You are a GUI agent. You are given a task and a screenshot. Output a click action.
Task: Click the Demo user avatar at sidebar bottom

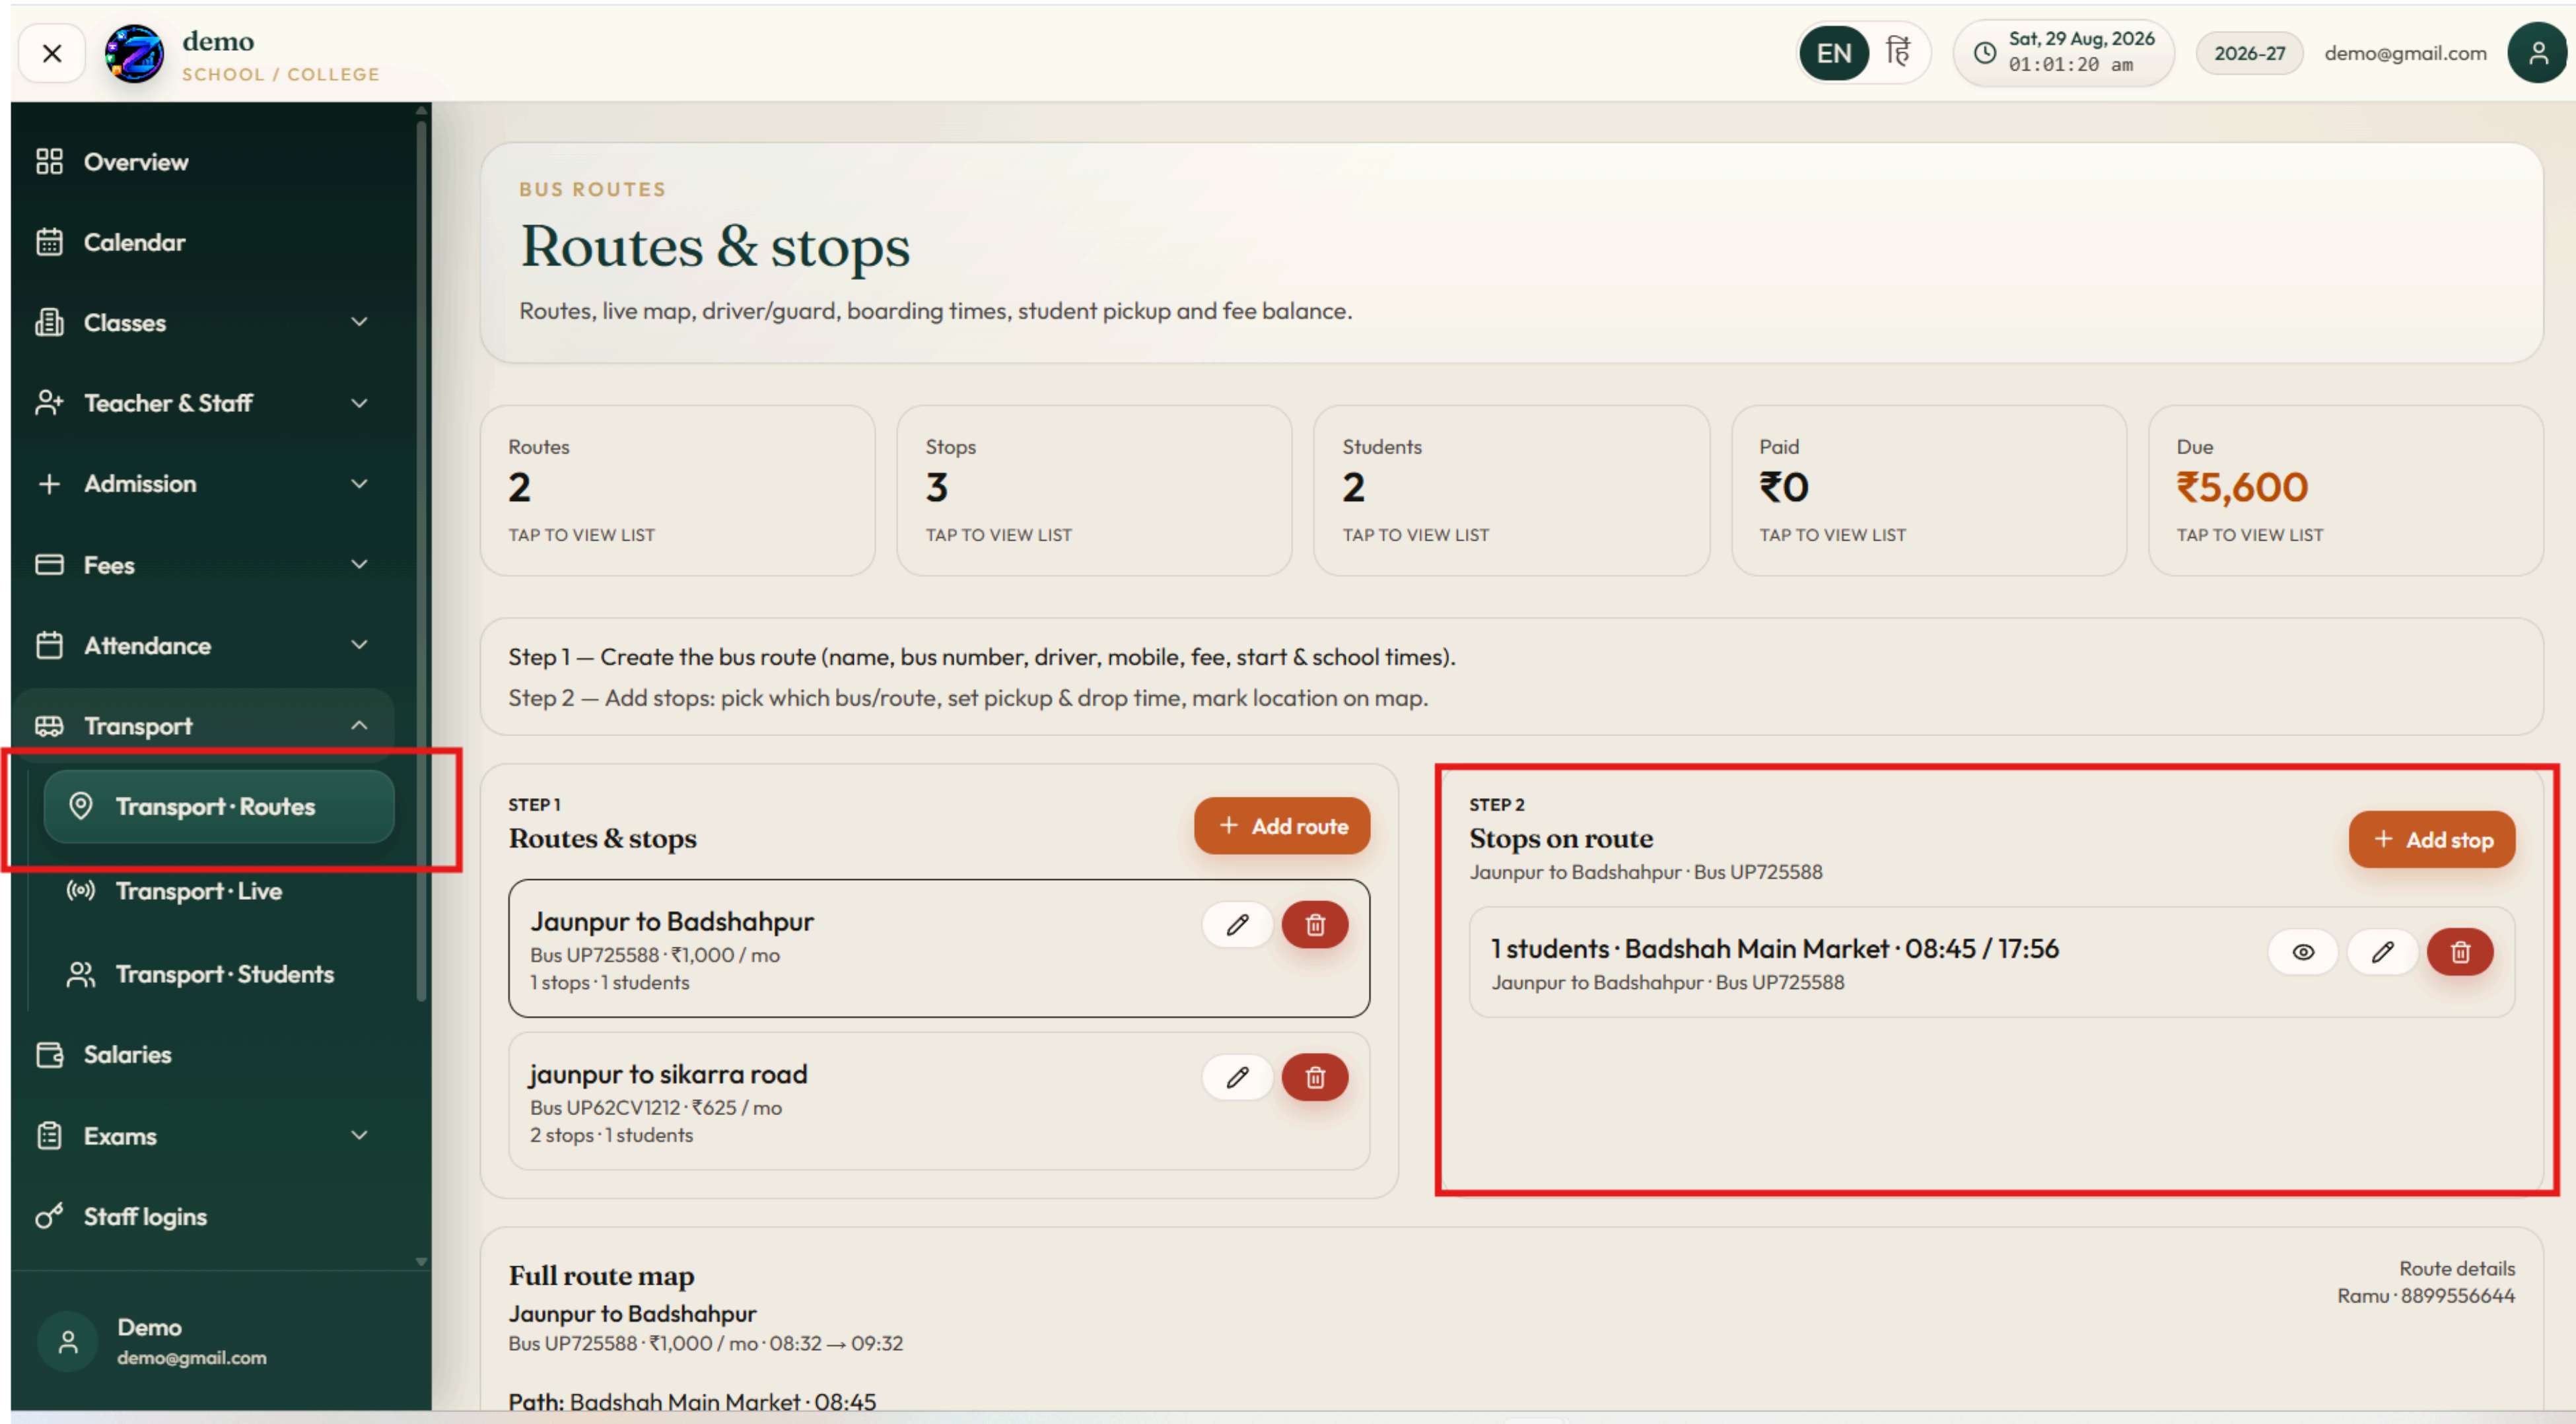pyautogui.click(x=68, y=1342)
